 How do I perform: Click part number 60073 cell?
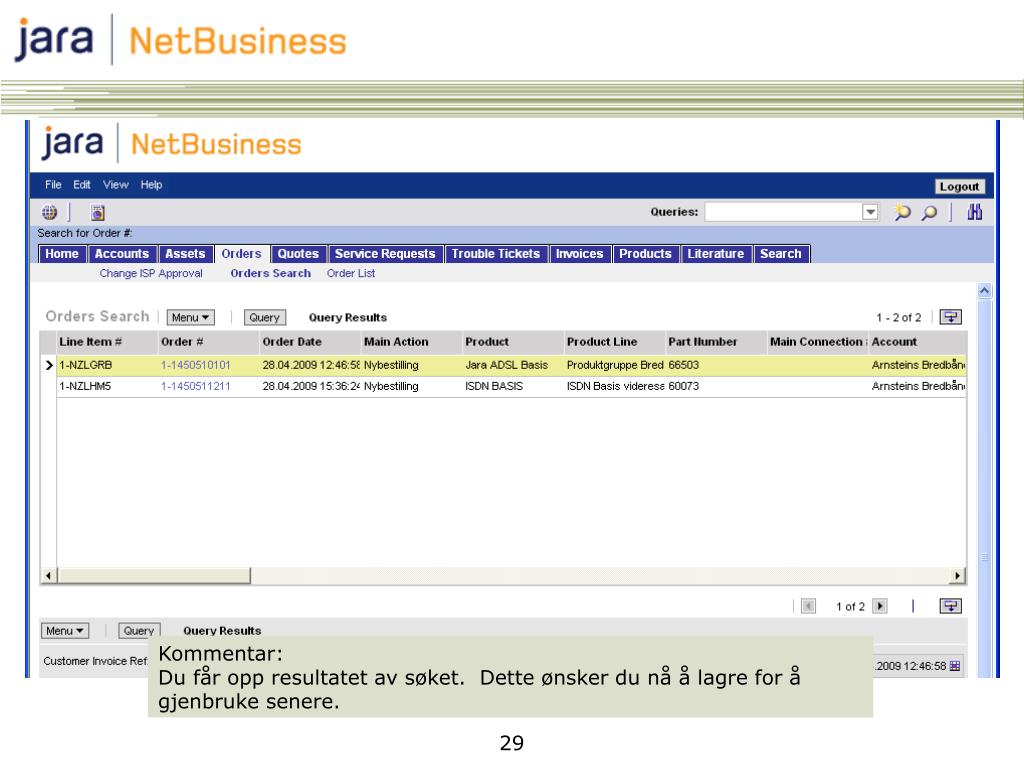683,386
